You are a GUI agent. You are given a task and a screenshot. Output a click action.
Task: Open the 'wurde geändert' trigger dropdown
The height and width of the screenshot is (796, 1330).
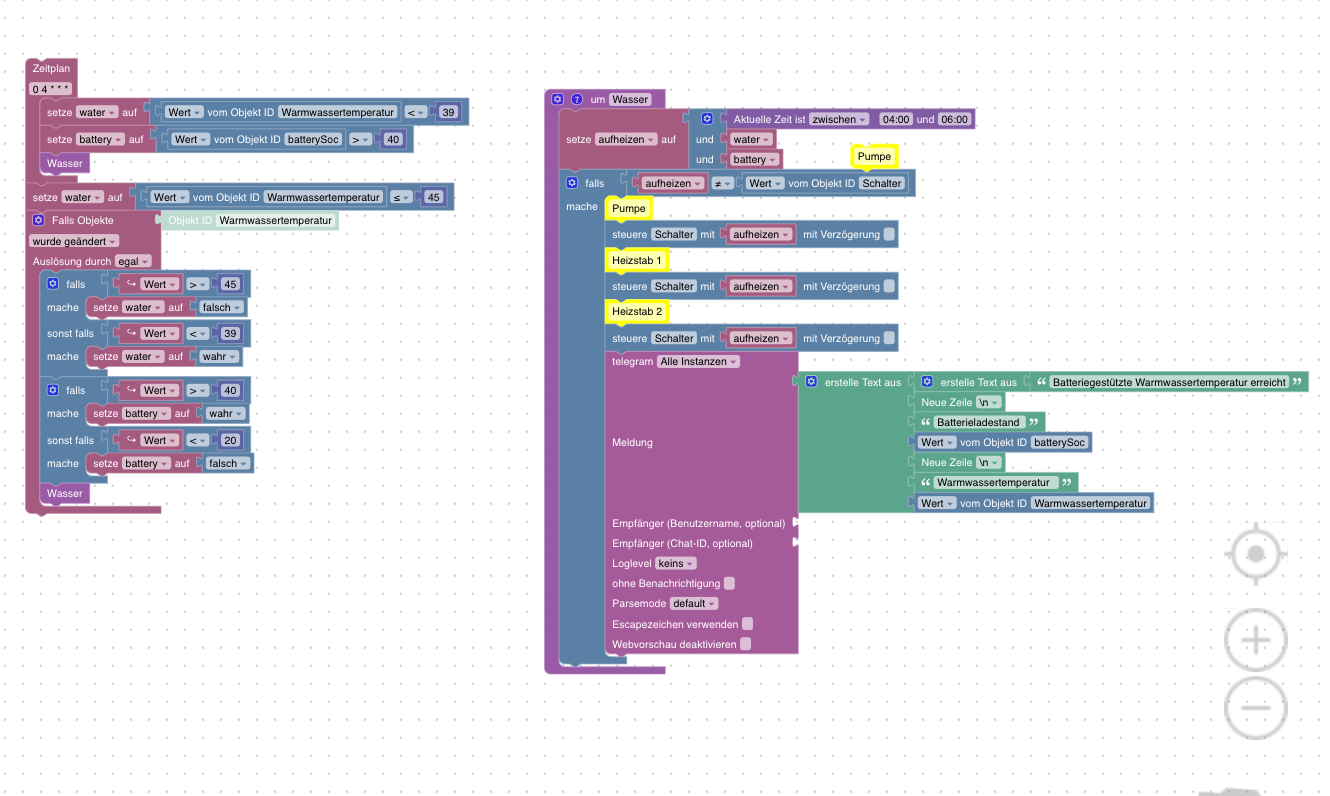click(x=74, y=241)
